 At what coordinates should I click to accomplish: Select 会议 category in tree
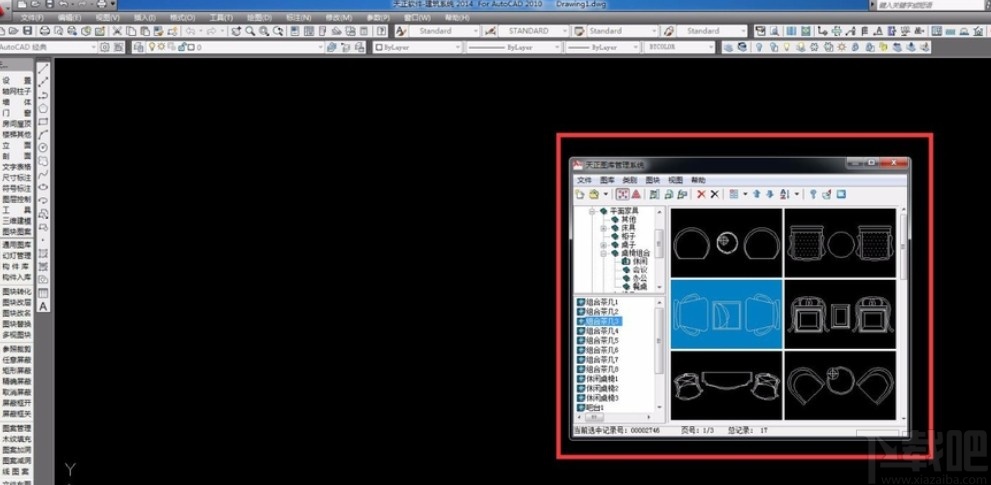coord(640,269)
